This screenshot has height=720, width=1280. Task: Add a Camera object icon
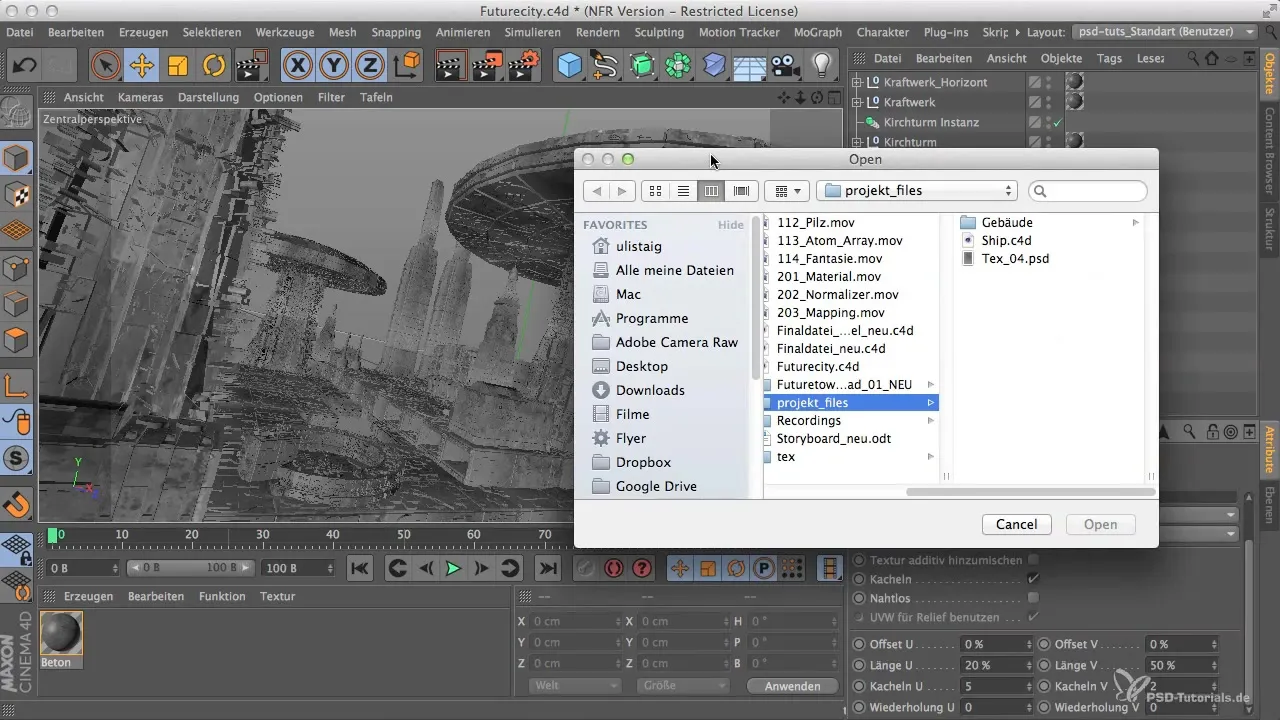tap(786, 66)
